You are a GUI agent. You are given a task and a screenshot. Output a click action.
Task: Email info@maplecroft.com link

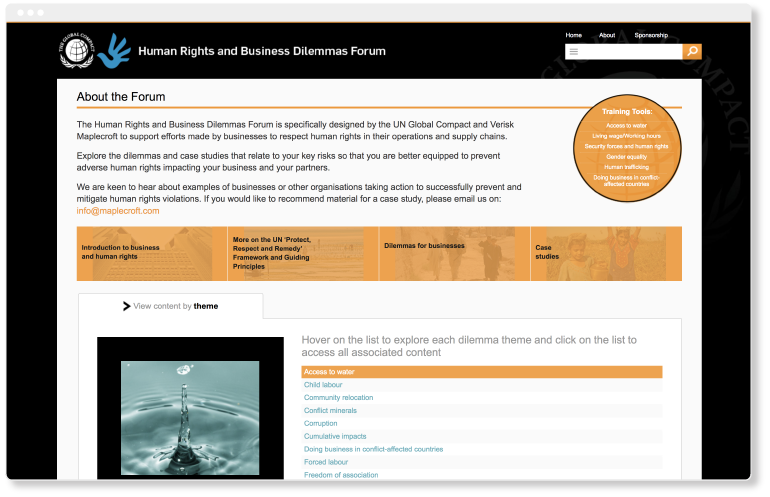118,211
